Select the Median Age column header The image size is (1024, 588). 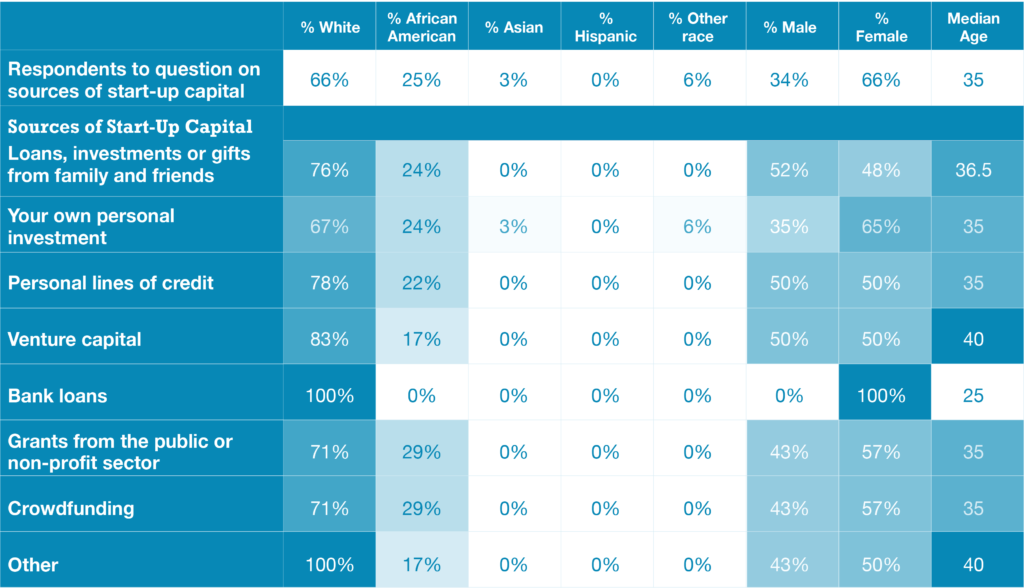[973, 27]
